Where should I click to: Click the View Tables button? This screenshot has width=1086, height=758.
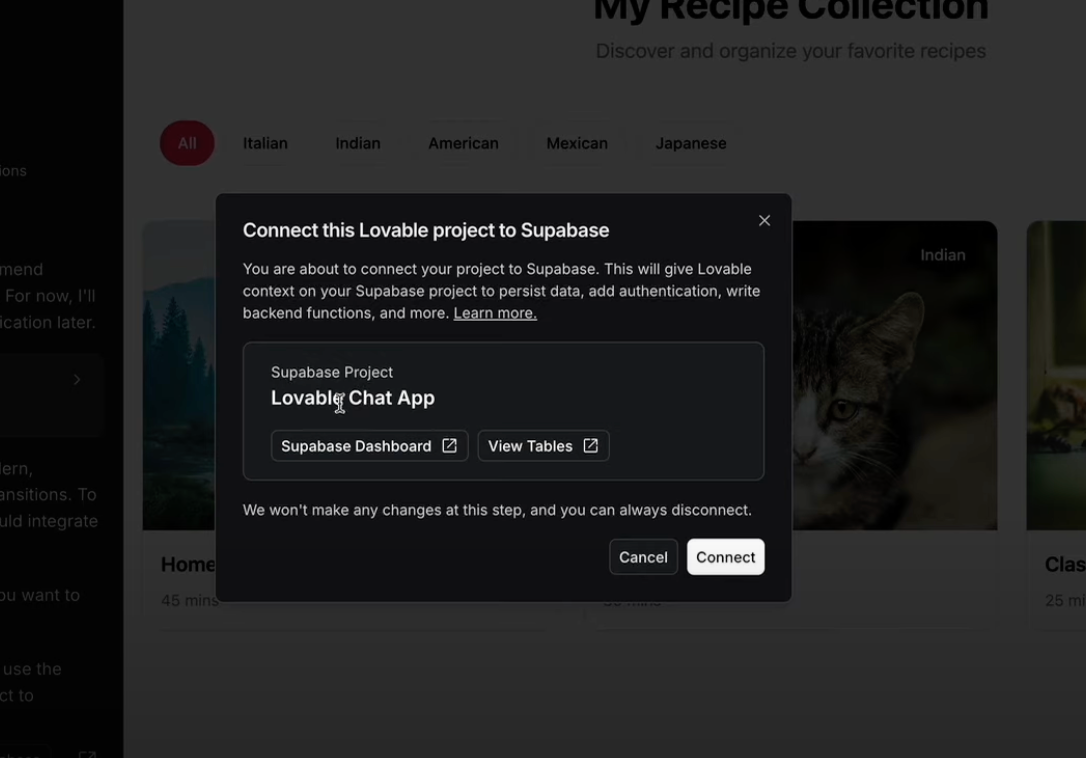click(543, 446)
